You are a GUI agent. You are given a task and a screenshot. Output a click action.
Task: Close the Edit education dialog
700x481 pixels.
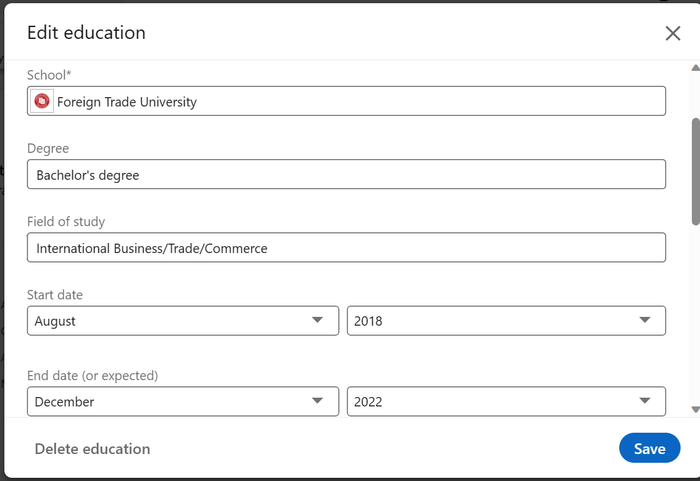(673, 33)
